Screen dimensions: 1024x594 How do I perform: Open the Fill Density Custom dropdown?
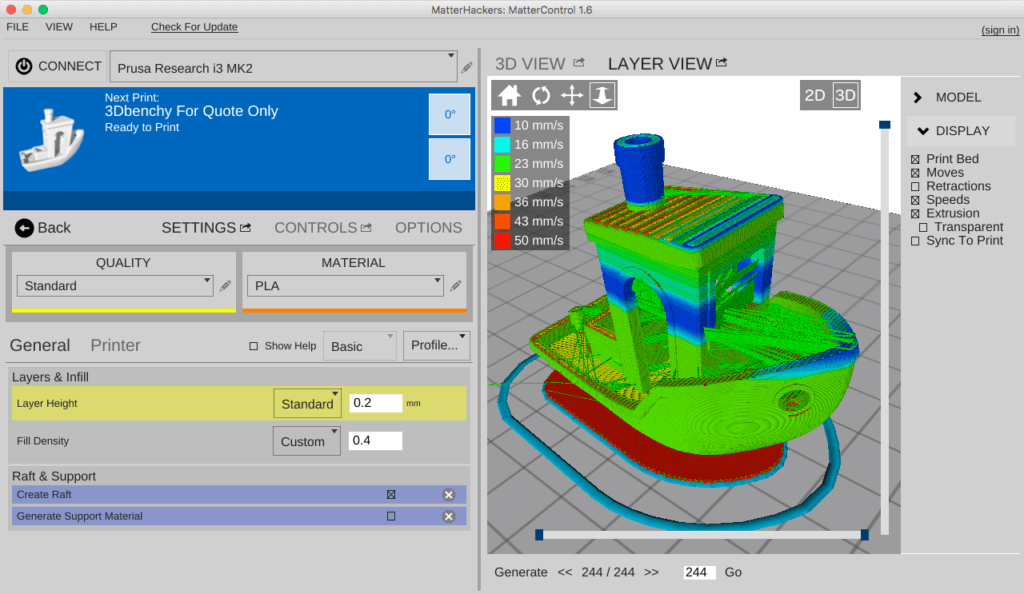(307, 441)
